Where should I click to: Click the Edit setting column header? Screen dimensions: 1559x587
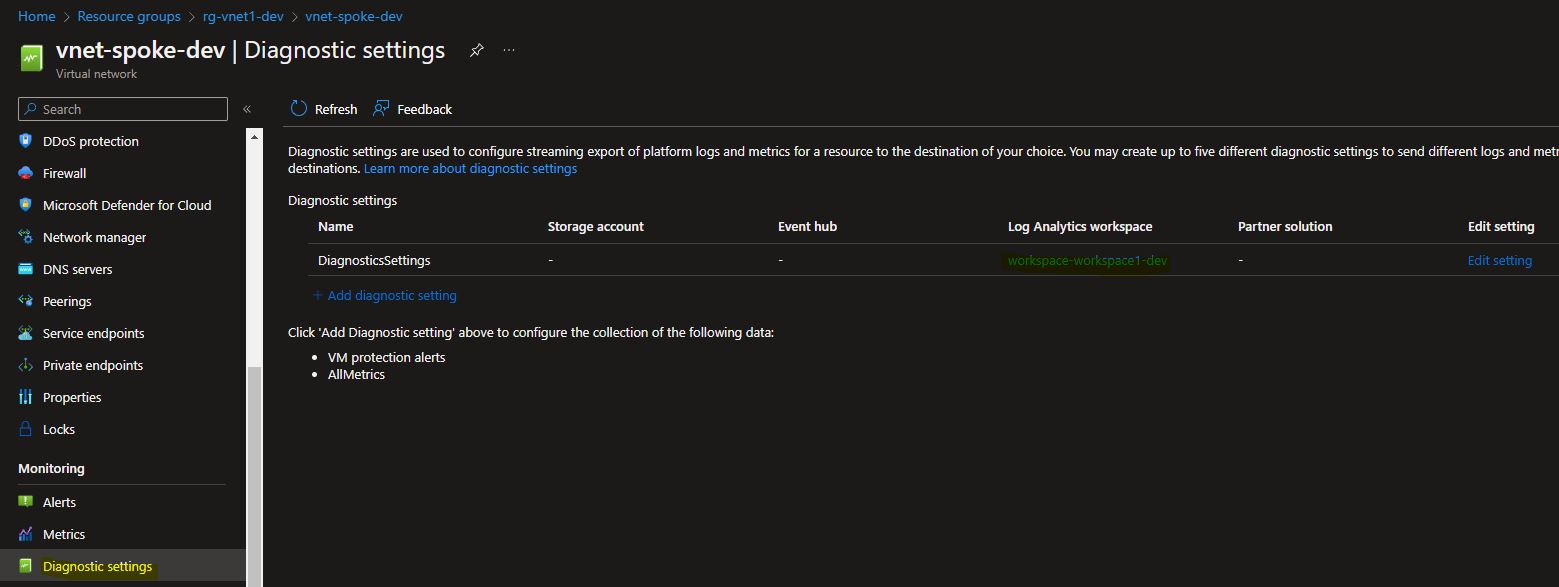click(1501, 226)
